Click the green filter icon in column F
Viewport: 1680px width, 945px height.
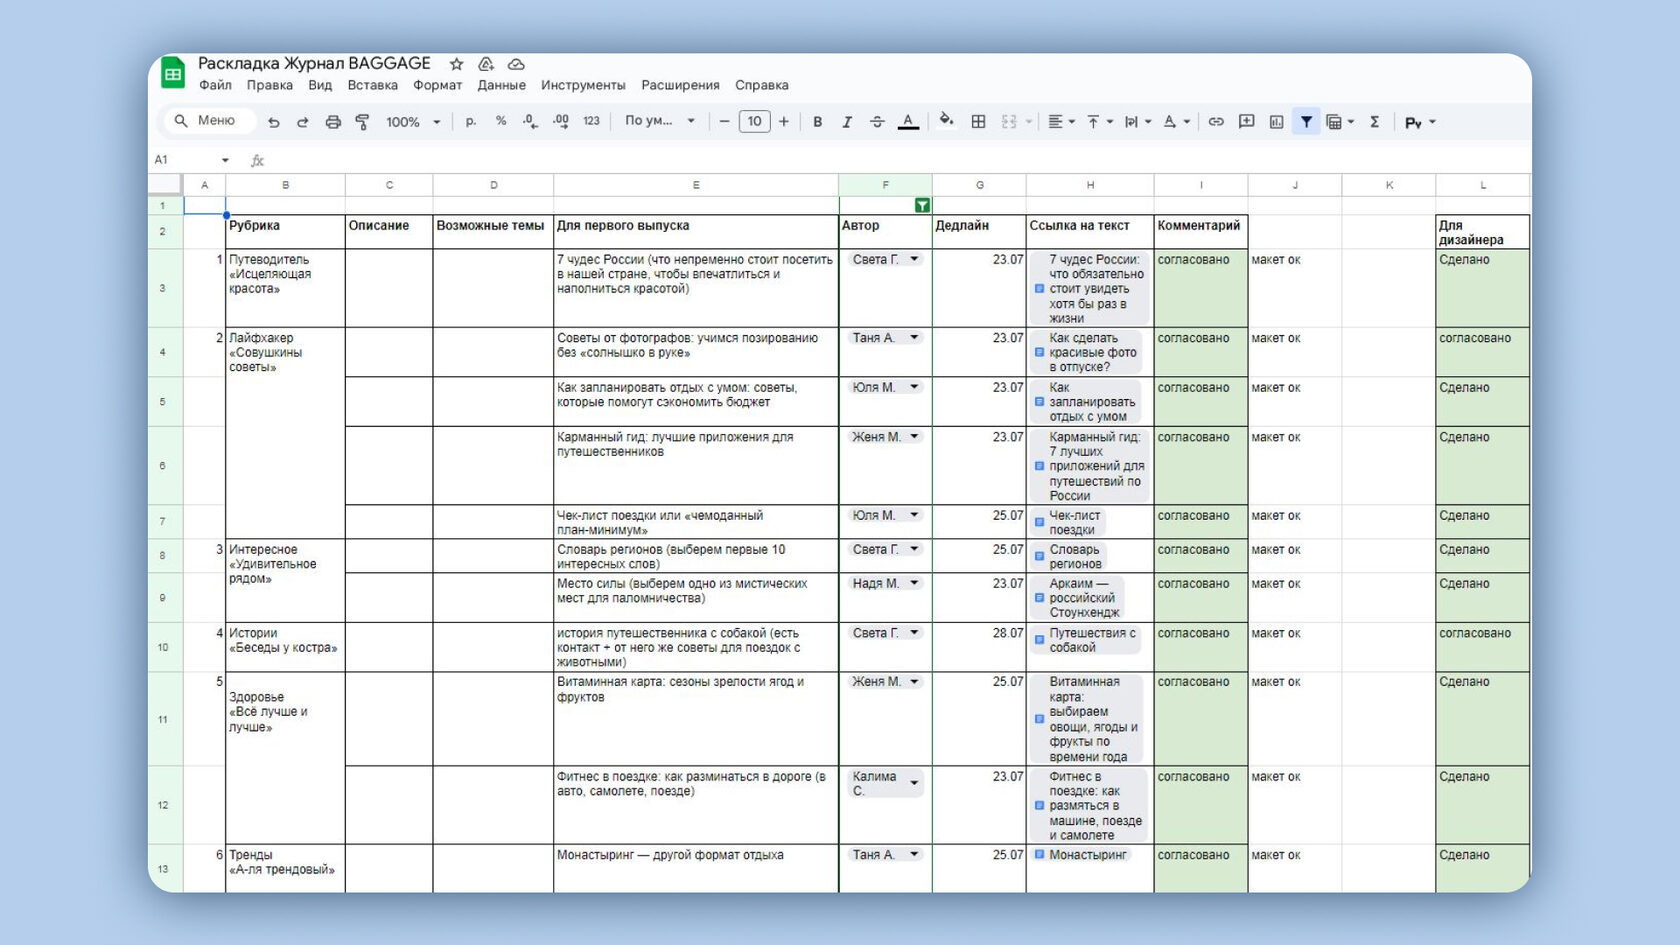point(922,205)
